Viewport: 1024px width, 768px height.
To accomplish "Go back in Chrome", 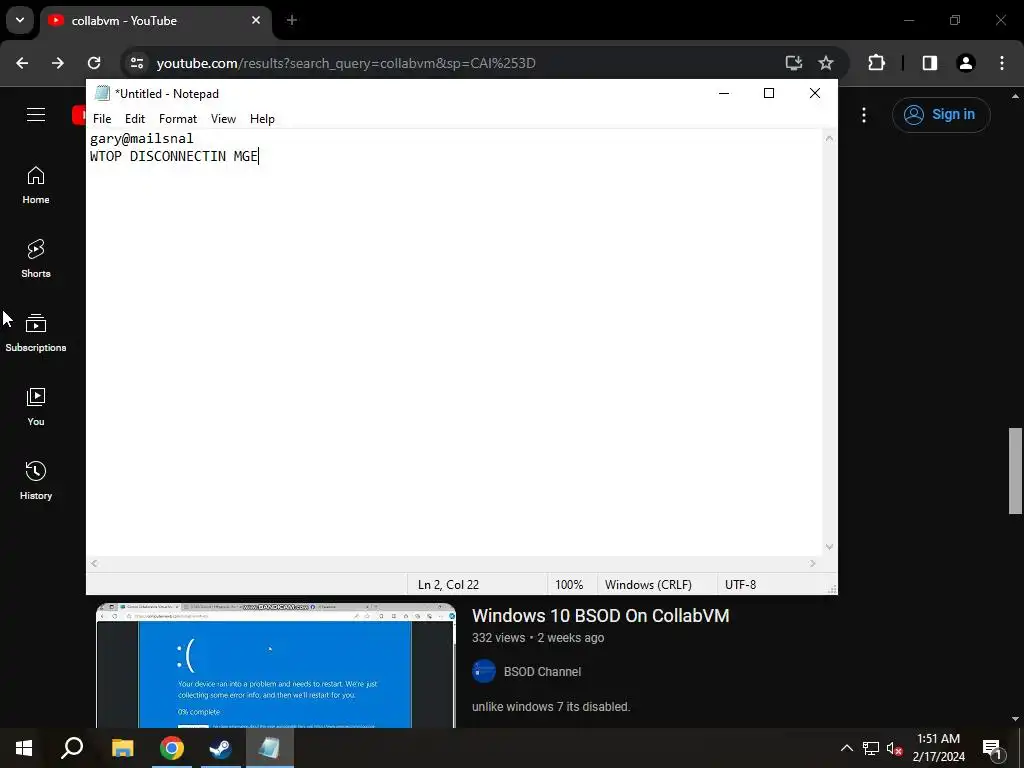I will tap(22, 63).
